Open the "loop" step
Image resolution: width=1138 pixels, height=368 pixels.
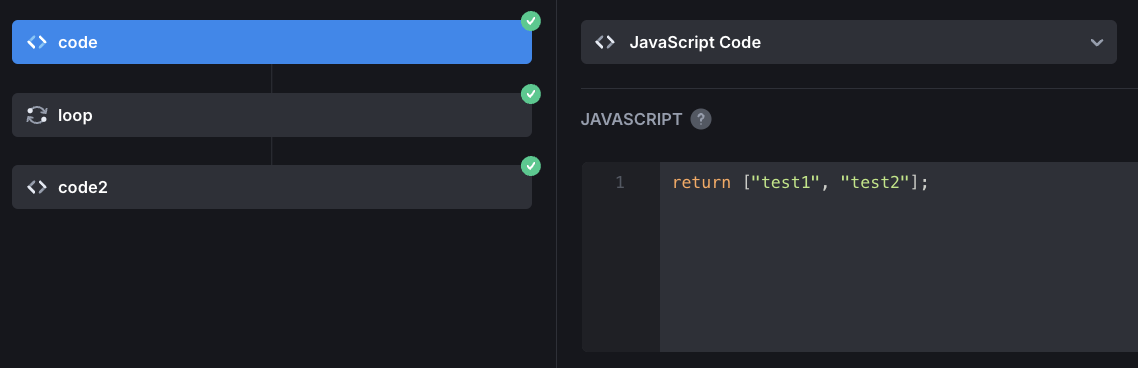[x=271, y=115]
